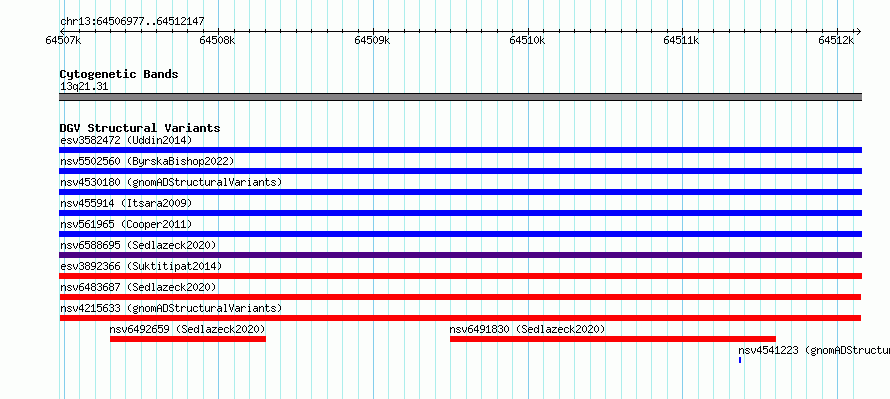
Task: Select the red bar under nsv6483687
Action: pyautogui.click(x=460, y=297)
